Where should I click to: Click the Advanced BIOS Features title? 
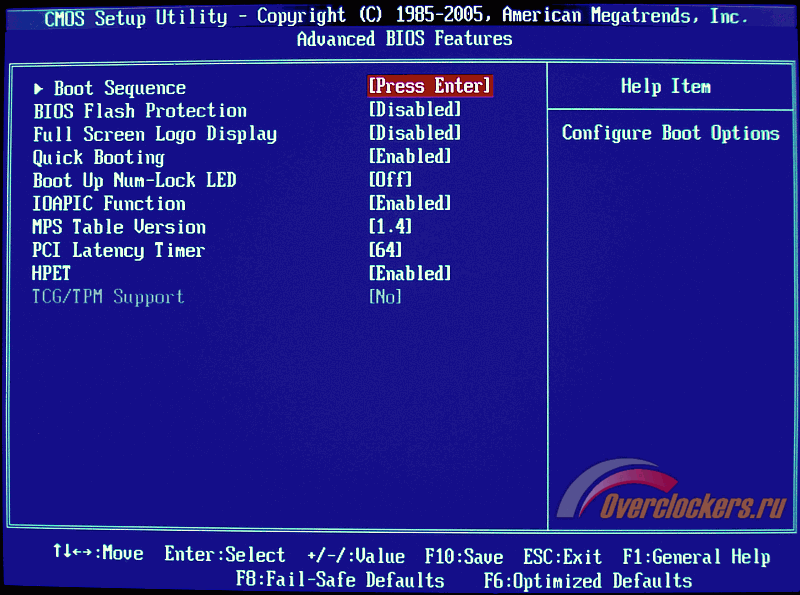[405, 39]
